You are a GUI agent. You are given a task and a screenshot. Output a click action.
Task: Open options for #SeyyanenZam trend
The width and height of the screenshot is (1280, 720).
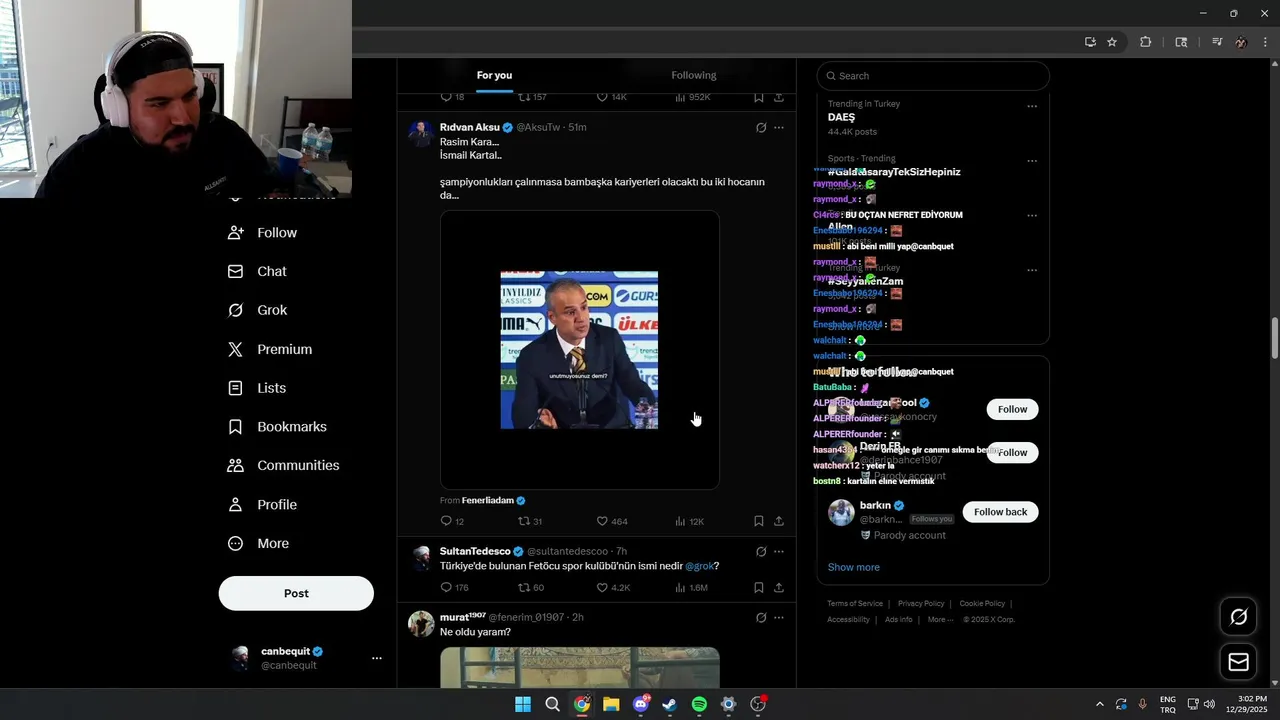coord(1032,270)
